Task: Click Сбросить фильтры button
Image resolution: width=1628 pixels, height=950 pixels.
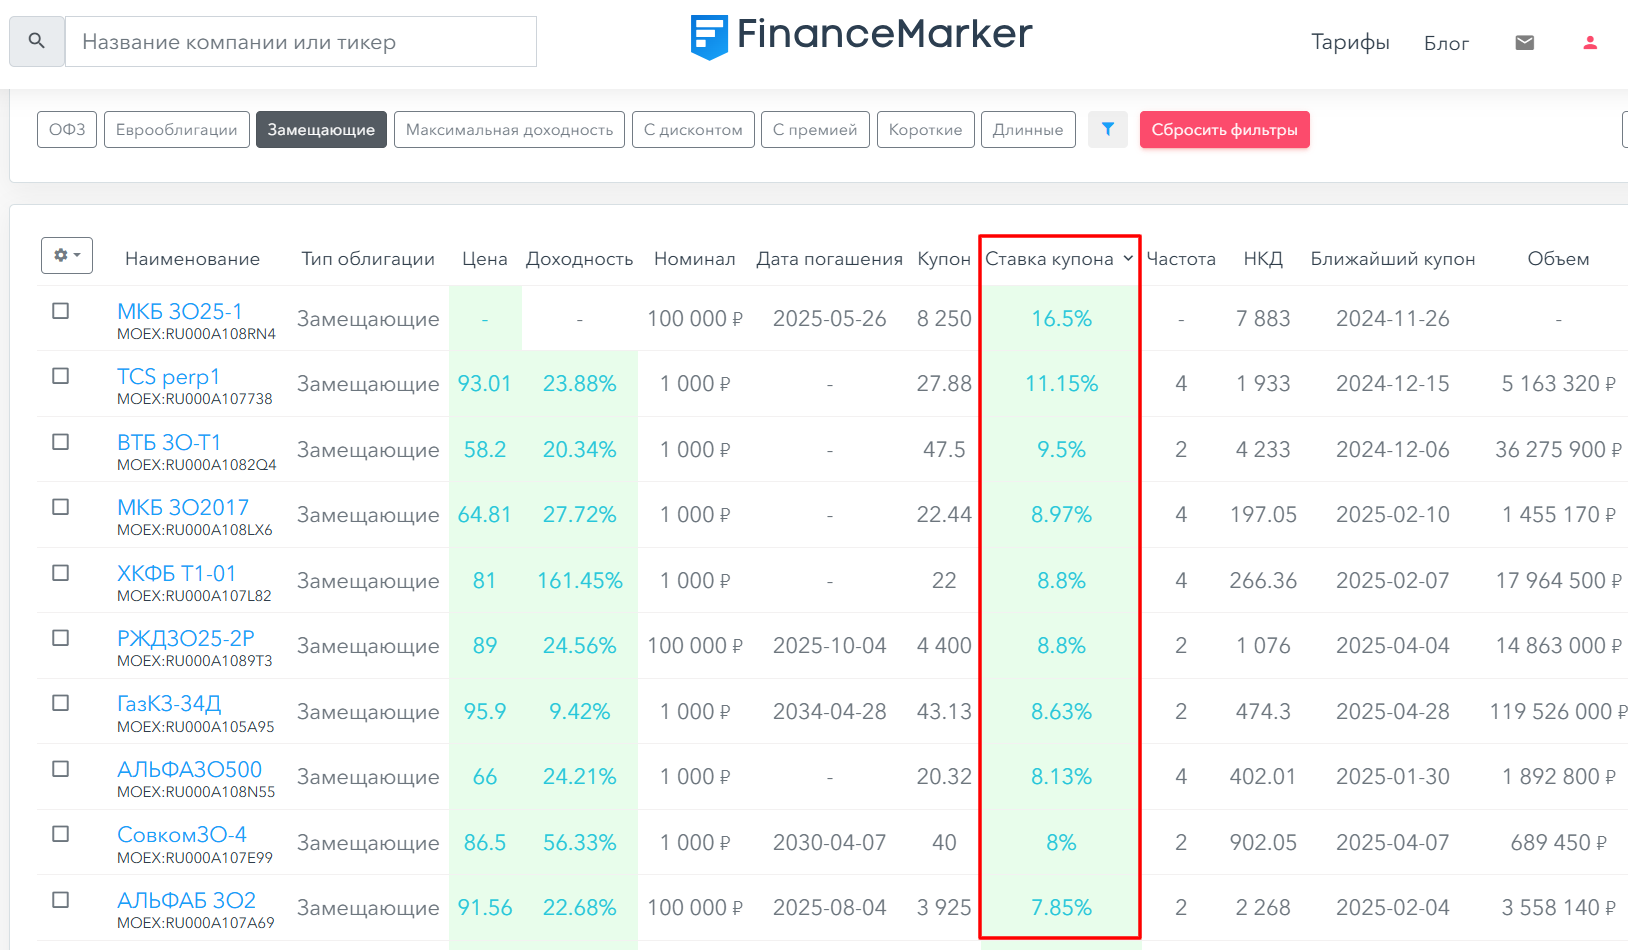Action: click(1224, 129)
